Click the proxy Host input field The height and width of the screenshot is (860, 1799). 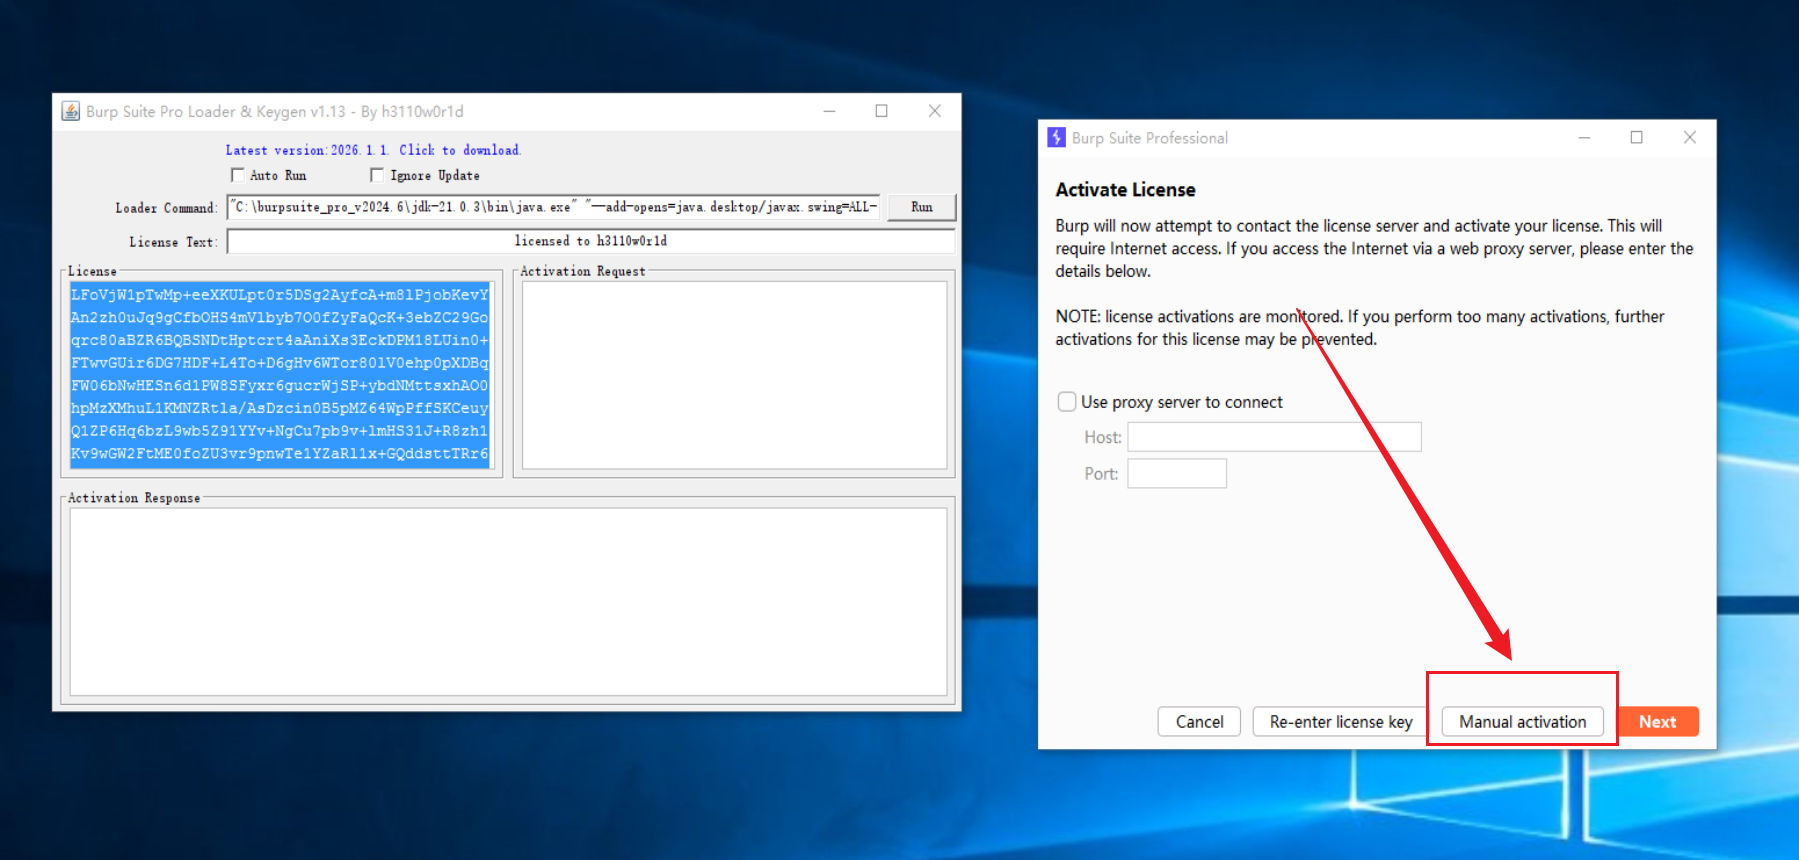[1274, 437]
